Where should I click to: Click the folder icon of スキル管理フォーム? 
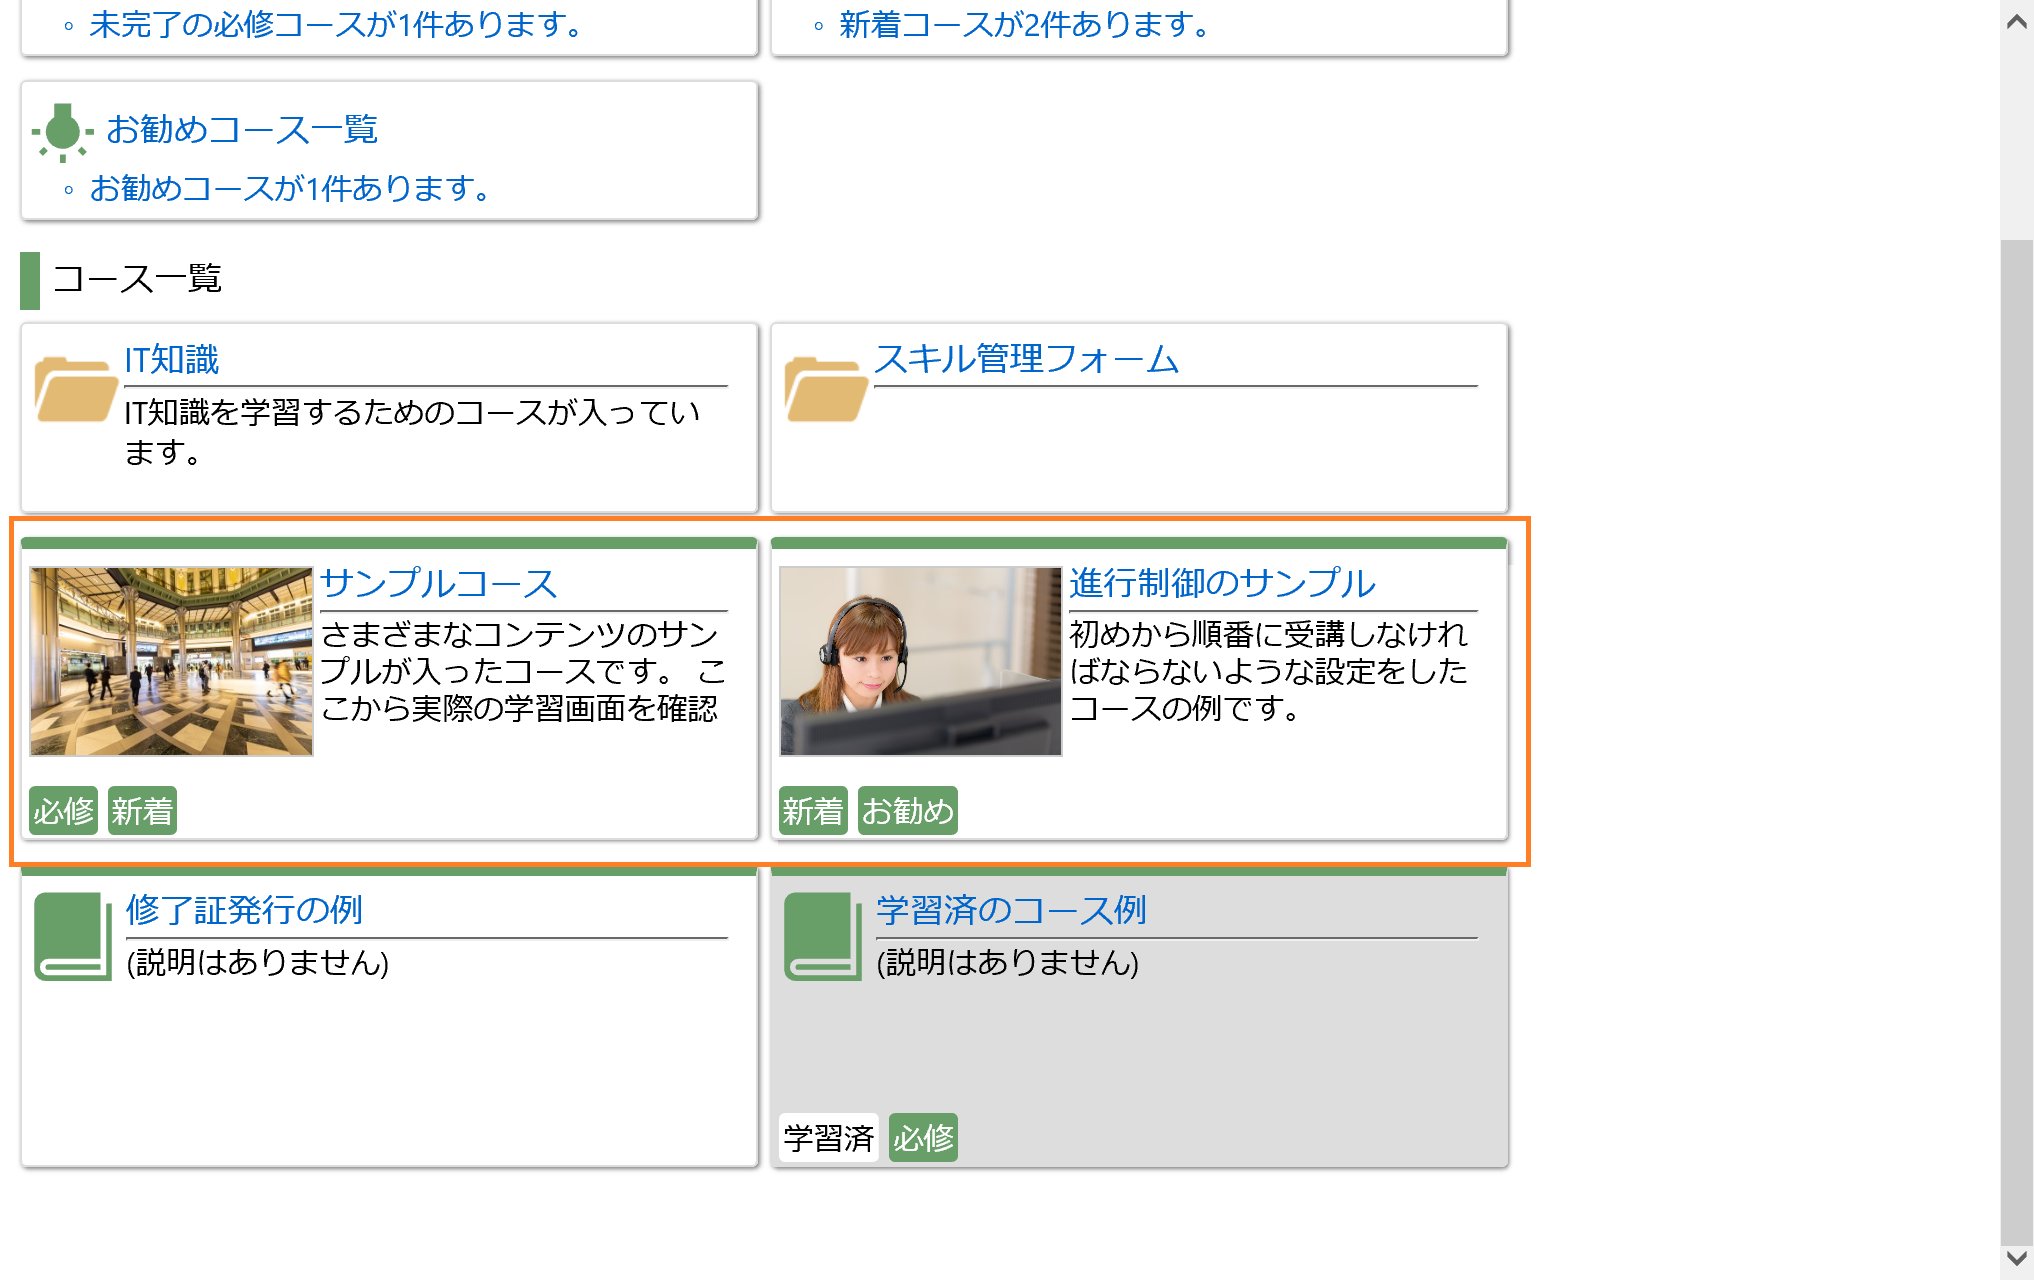pos(826,389)
